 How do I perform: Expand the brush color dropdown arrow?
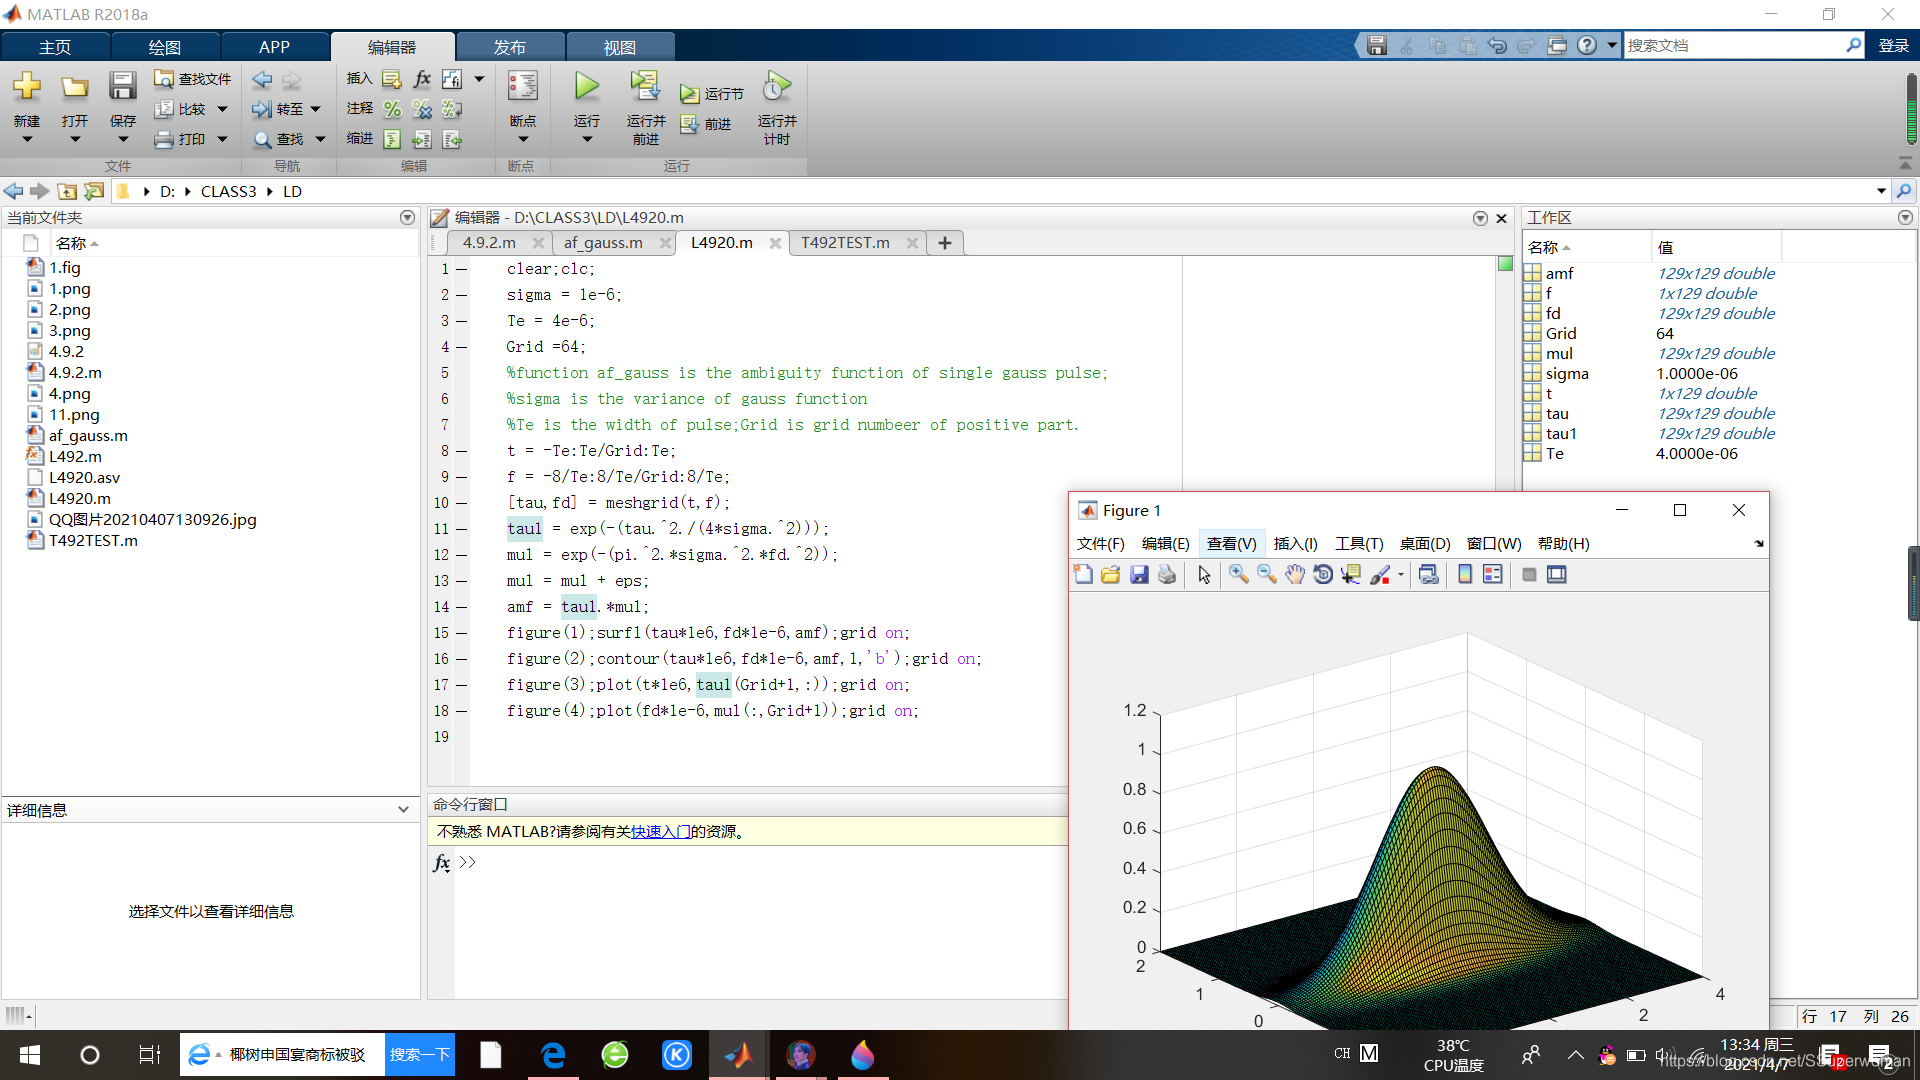coord(1401,575)
